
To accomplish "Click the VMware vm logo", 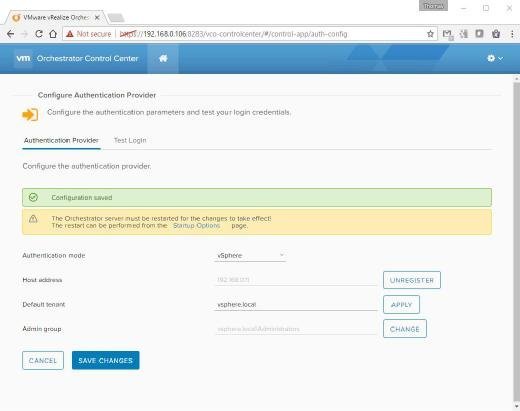I will pos(23,58).
